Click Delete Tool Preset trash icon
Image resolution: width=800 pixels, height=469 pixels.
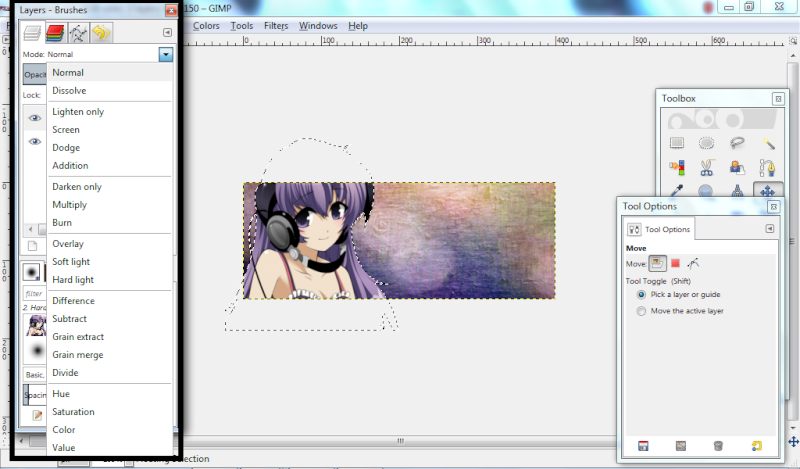(718, 446)
